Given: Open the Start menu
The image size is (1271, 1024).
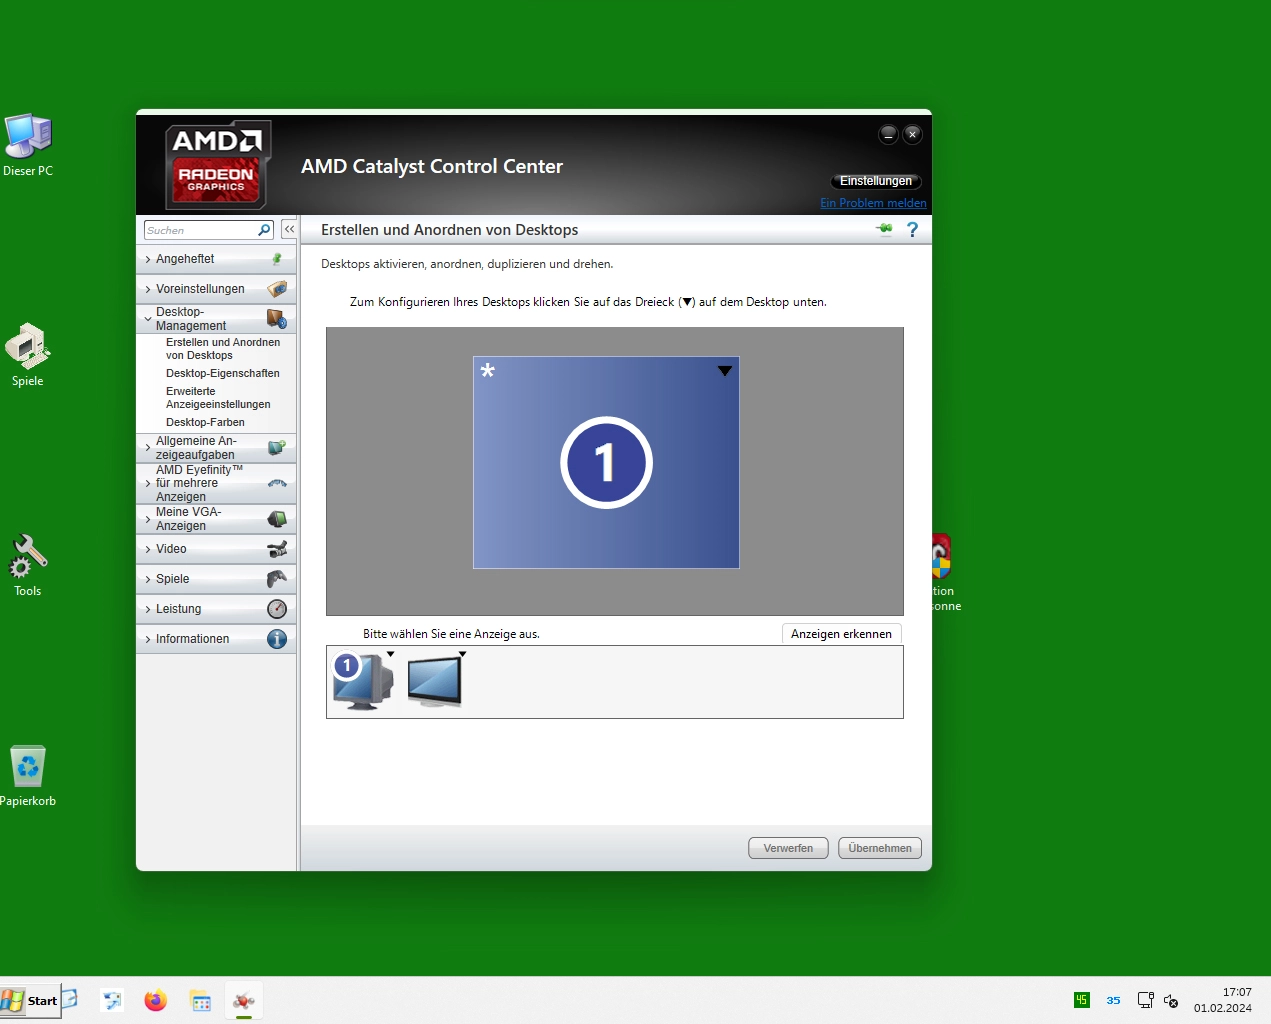Looking at the screenshot, I should tap(30, 1000).
